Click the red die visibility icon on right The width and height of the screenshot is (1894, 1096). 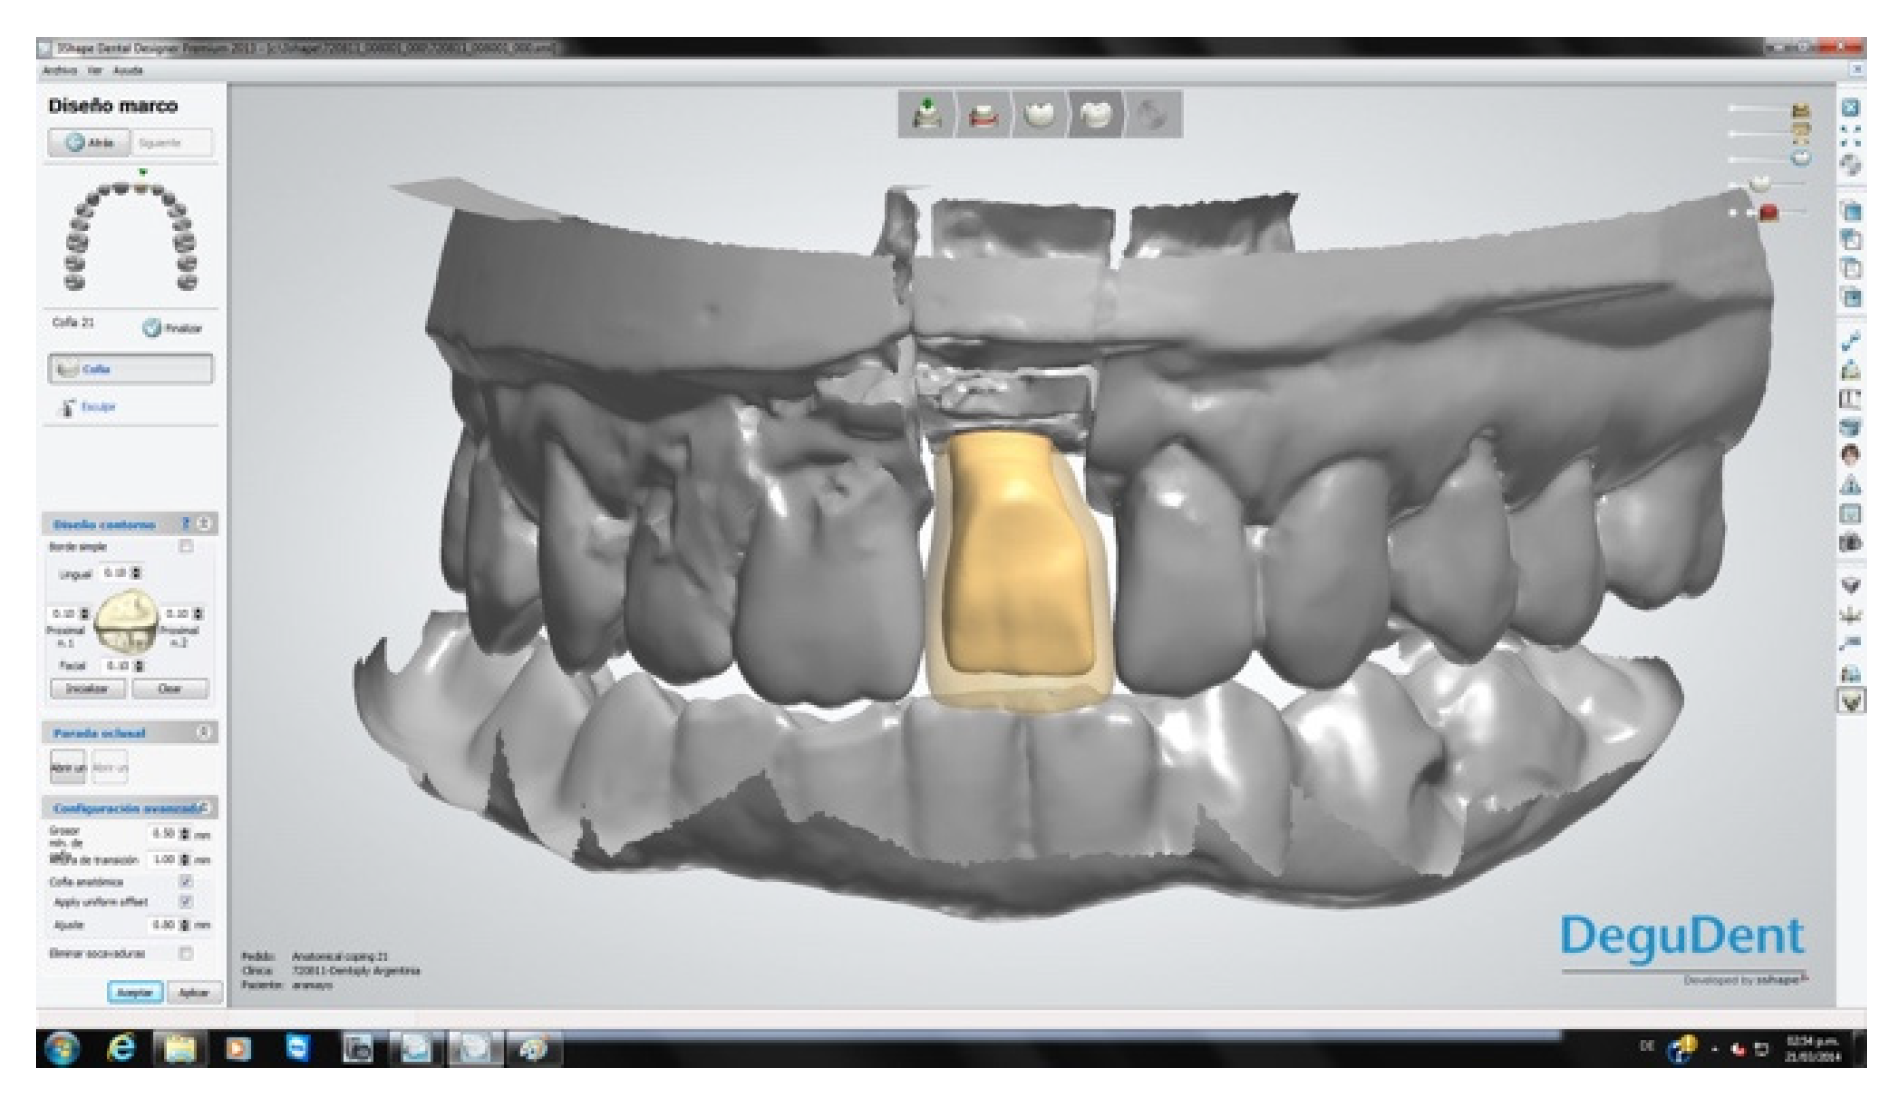coord(1769,211)
